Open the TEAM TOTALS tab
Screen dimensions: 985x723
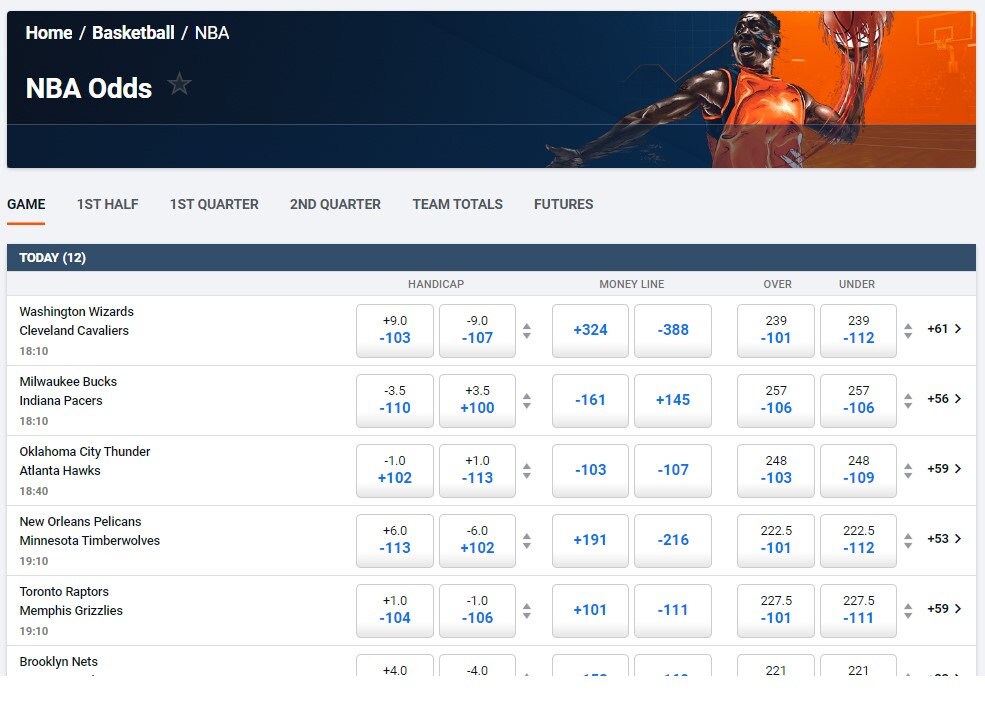coord(457,204)
